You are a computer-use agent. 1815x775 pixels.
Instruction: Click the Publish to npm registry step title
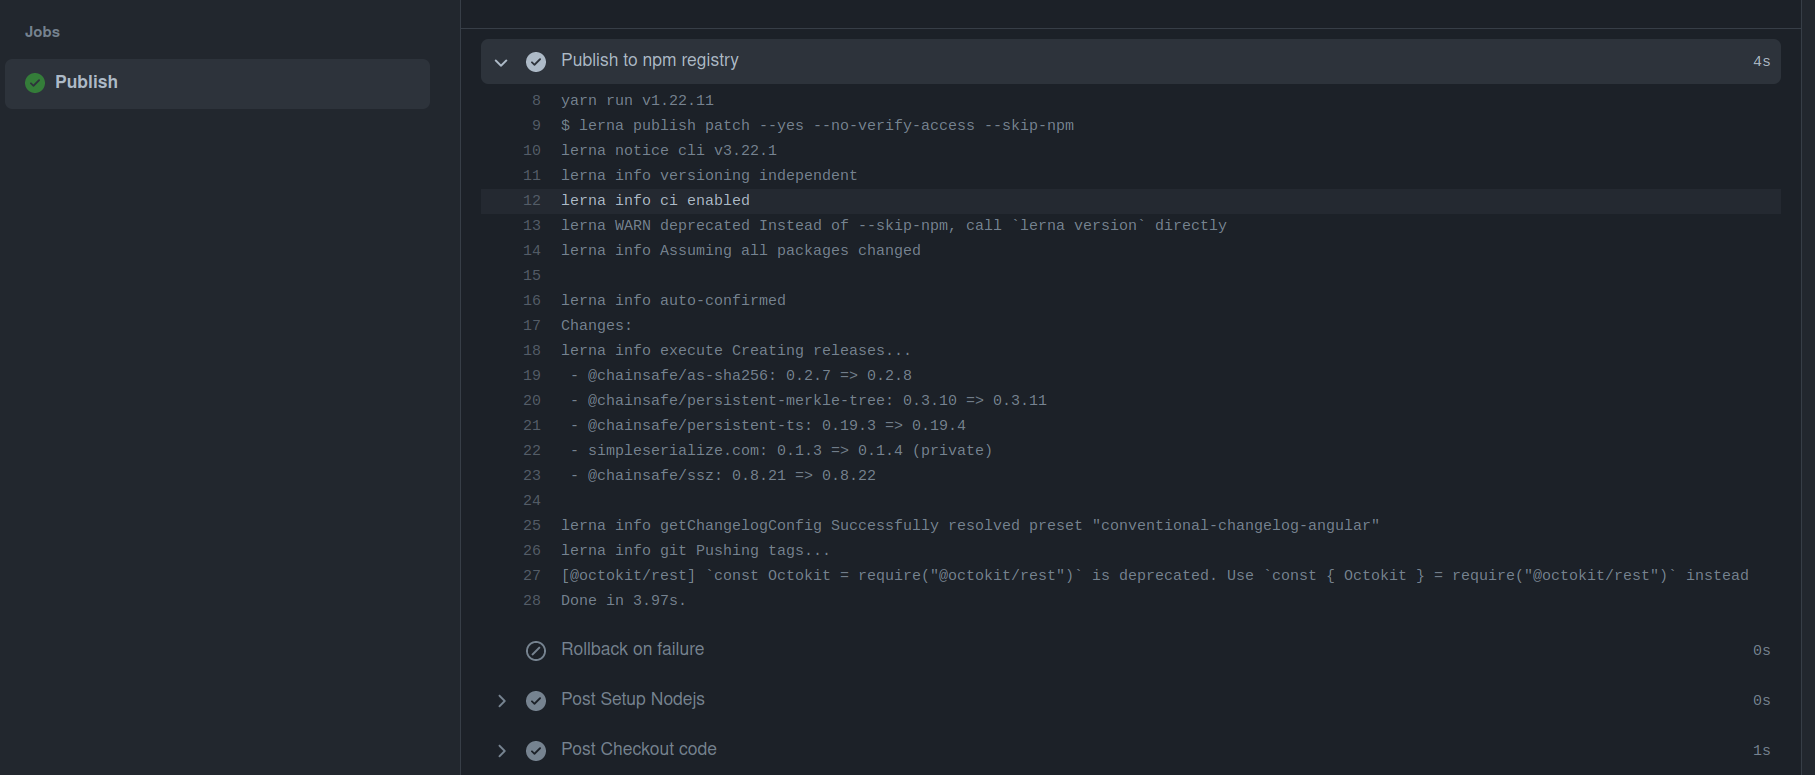pyautogui.click(x=650, y=60)
